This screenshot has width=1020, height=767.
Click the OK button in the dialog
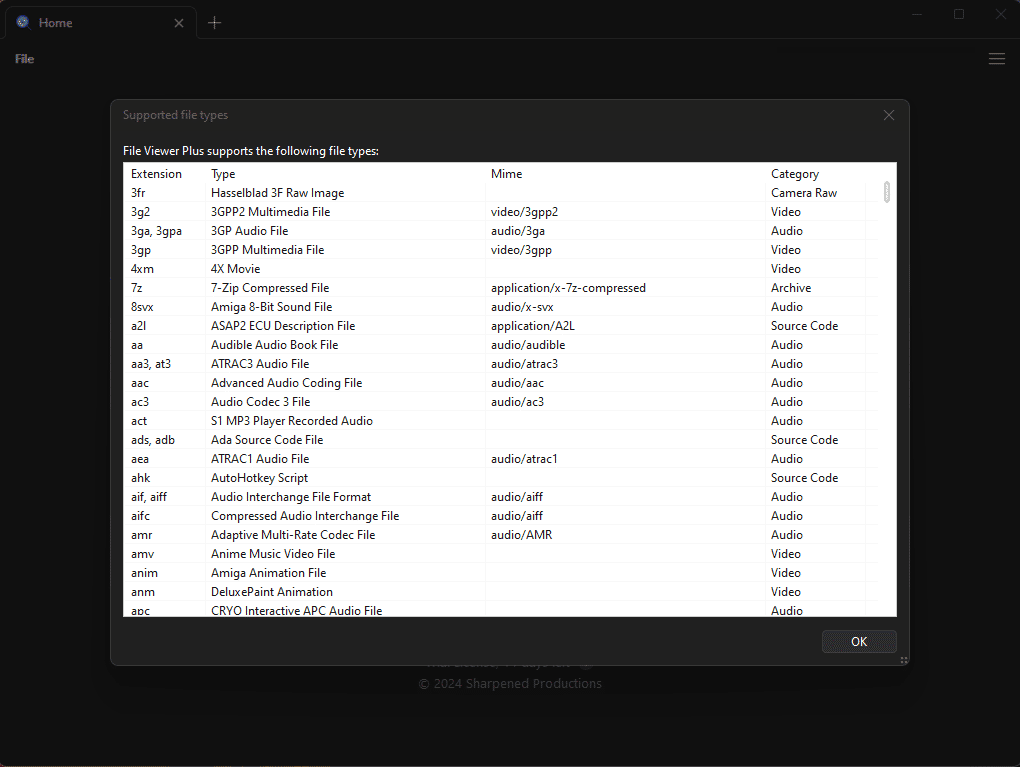859,641
